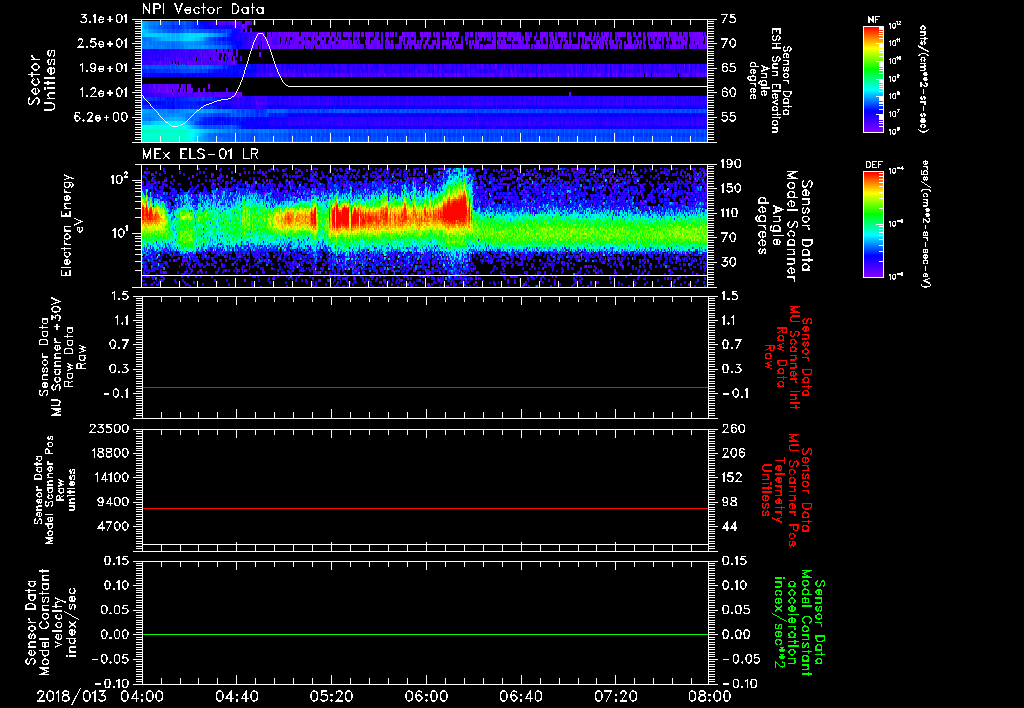The height and width of the screenshot is (708, 1024).
Task: Click the 'cnts/(cm**2-sr-sec)' units label
Action: [x=923, y=79]
